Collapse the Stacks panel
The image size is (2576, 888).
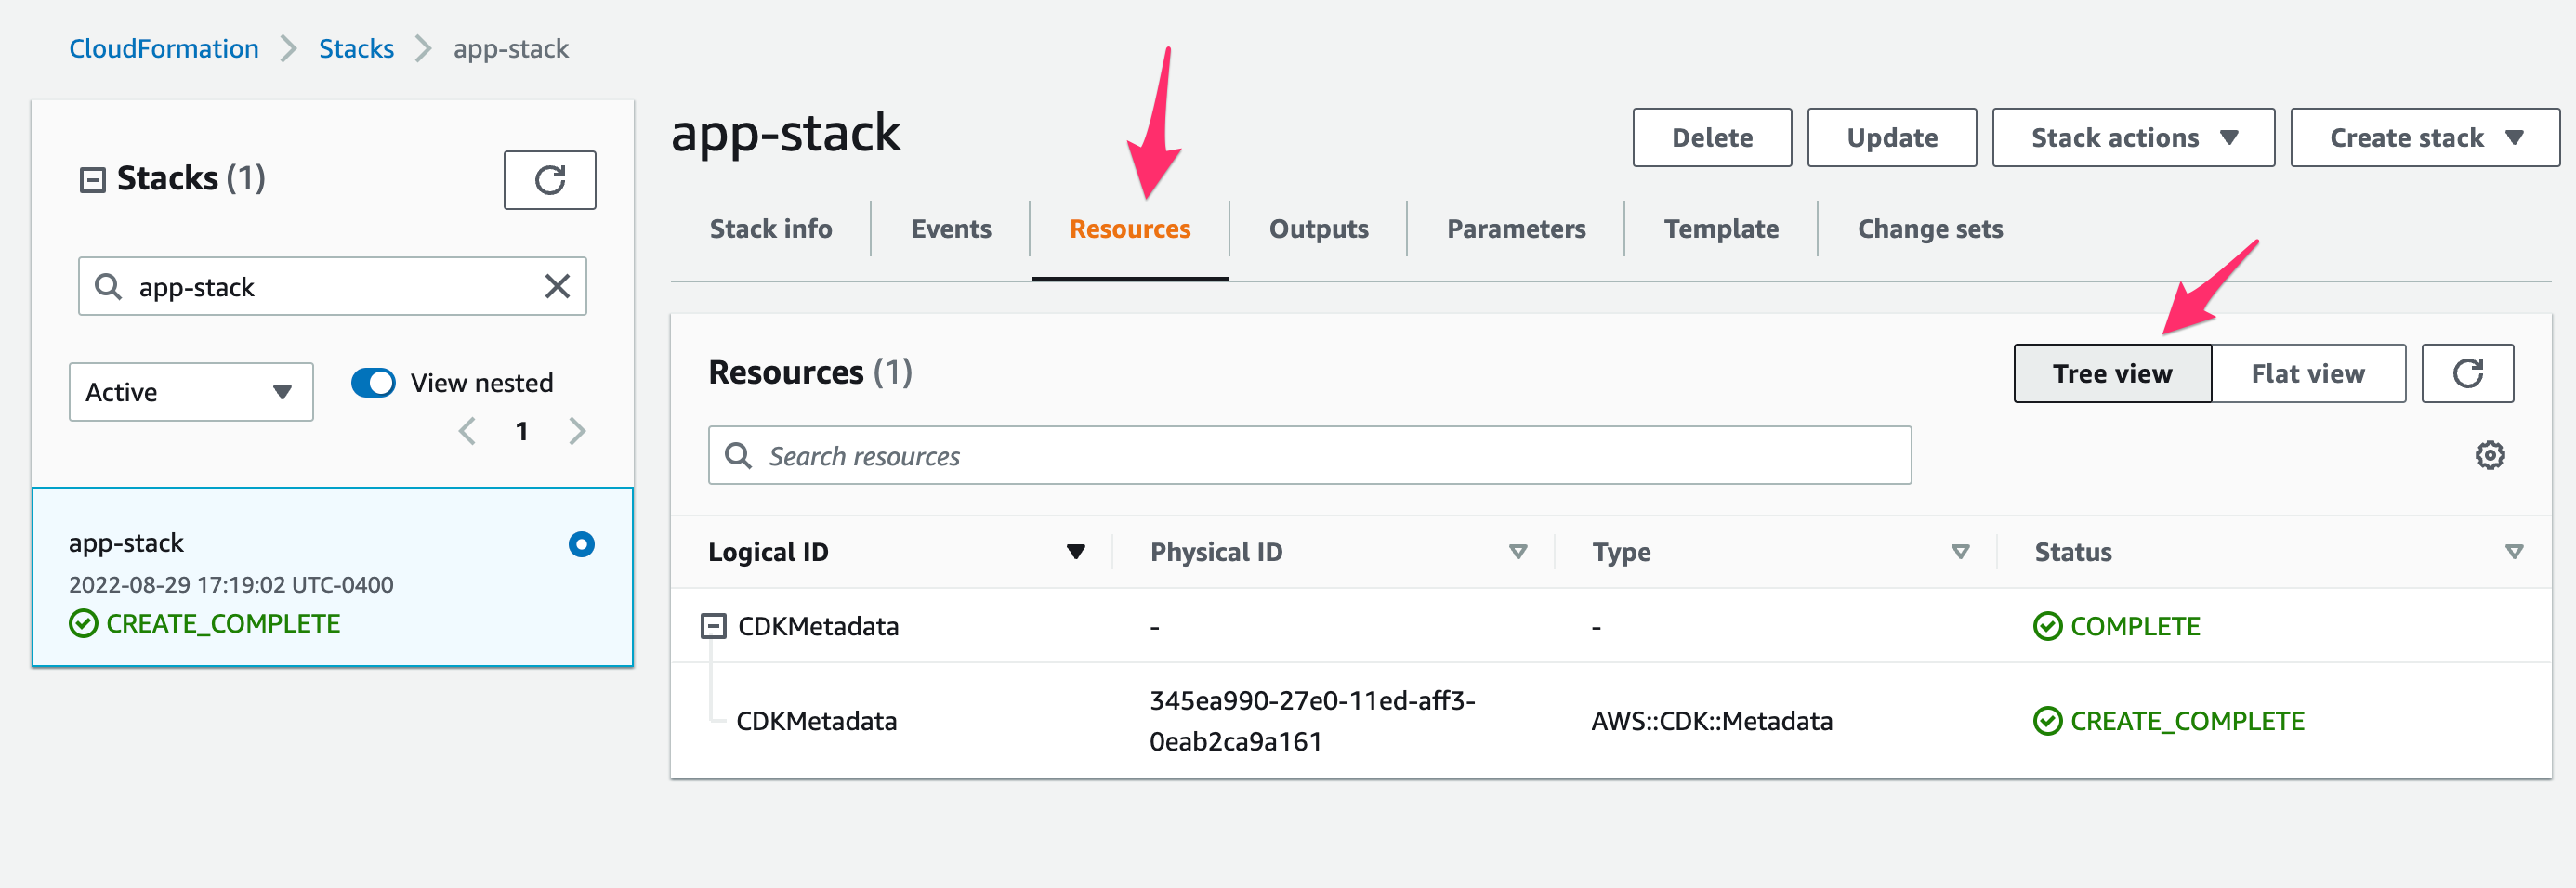coord(93,180)
